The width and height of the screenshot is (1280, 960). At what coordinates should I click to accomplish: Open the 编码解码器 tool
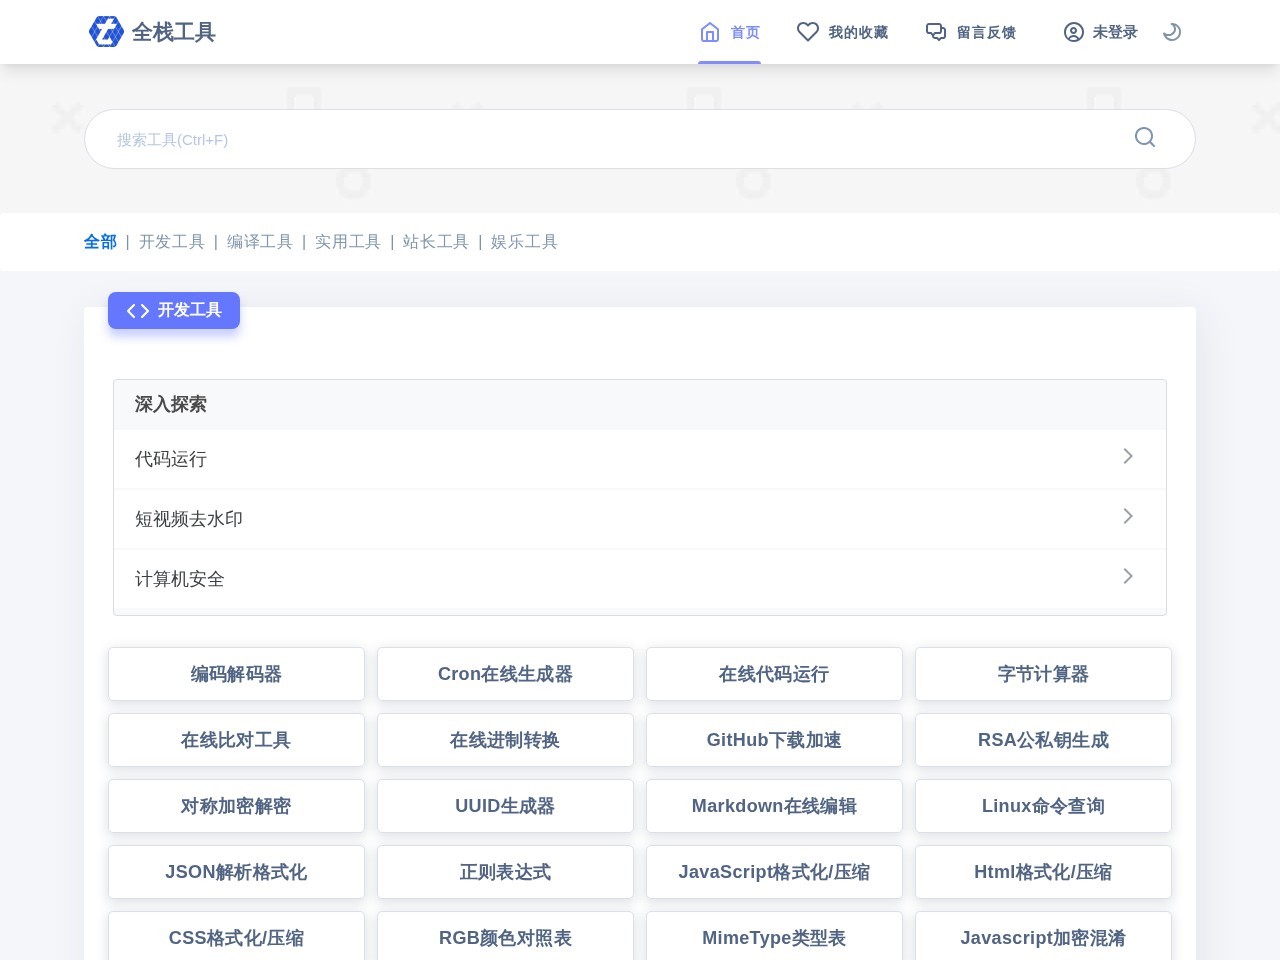click(x=236, y=674)
